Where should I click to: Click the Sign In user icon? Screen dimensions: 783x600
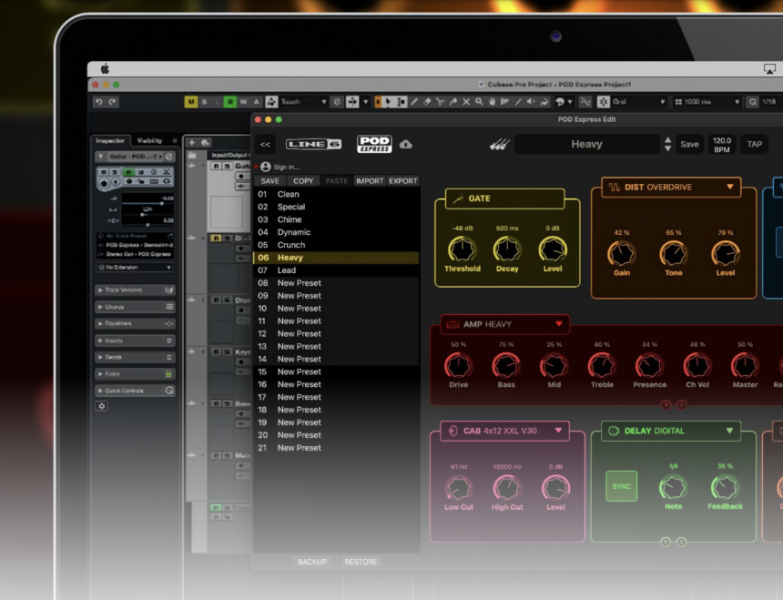(266, 167)
